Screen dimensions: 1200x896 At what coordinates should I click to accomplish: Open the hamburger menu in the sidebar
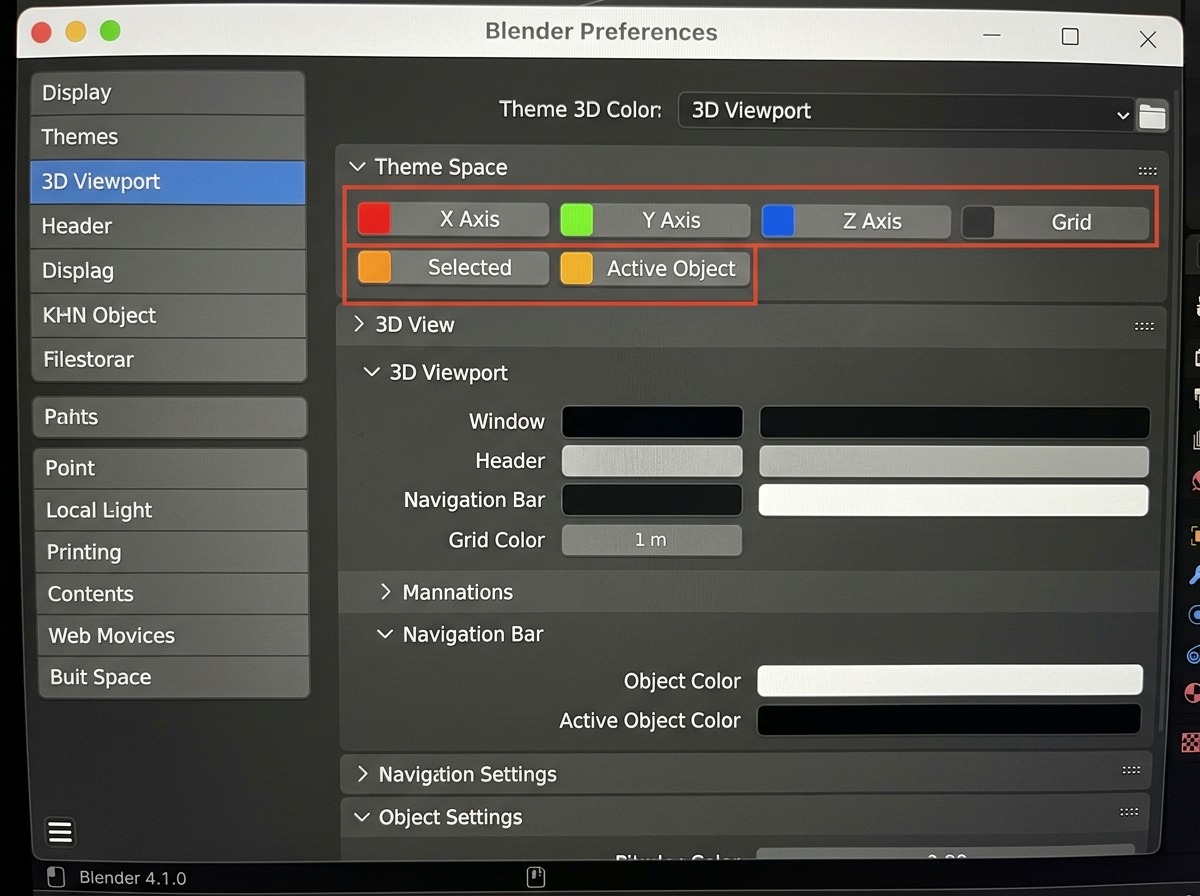60,832
